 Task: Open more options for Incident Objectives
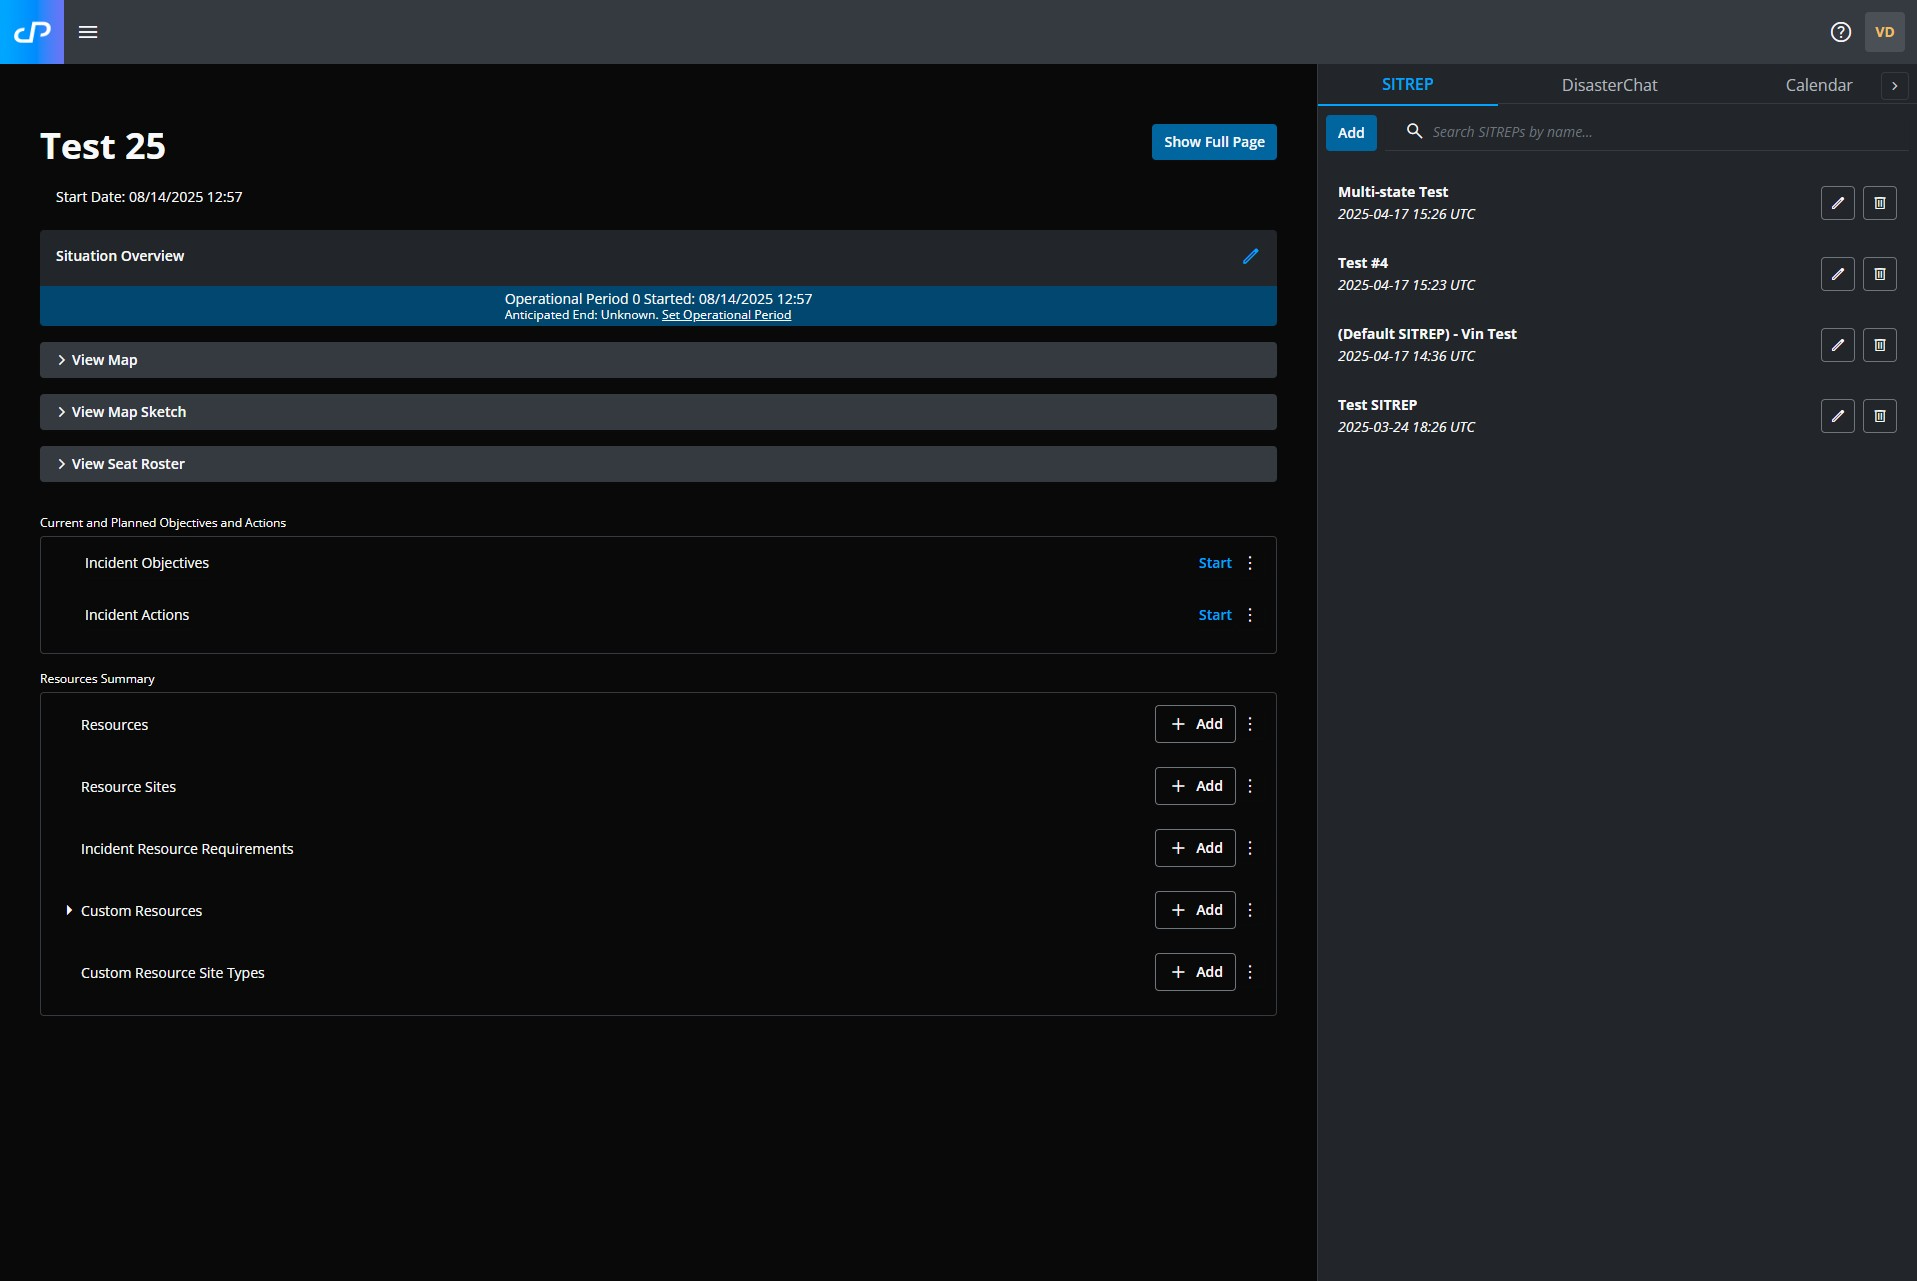click(1250, 563)
